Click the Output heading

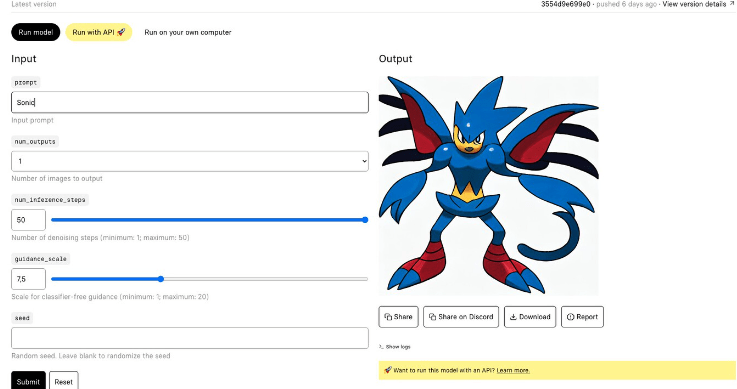(x=395, y=59)
